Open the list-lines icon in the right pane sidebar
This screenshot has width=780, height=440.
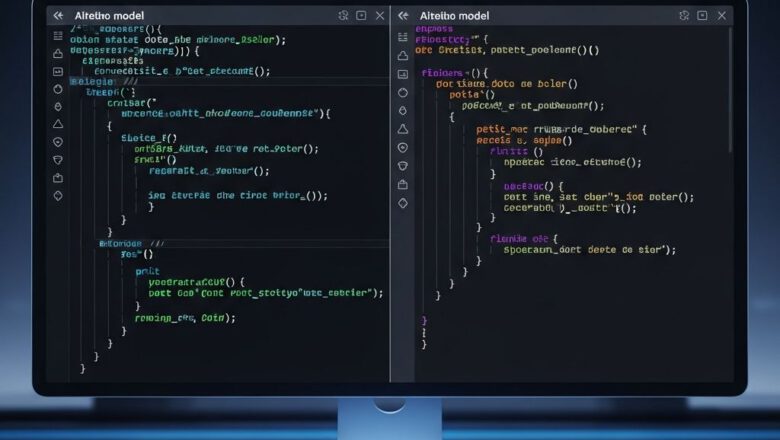click(403, 37)
